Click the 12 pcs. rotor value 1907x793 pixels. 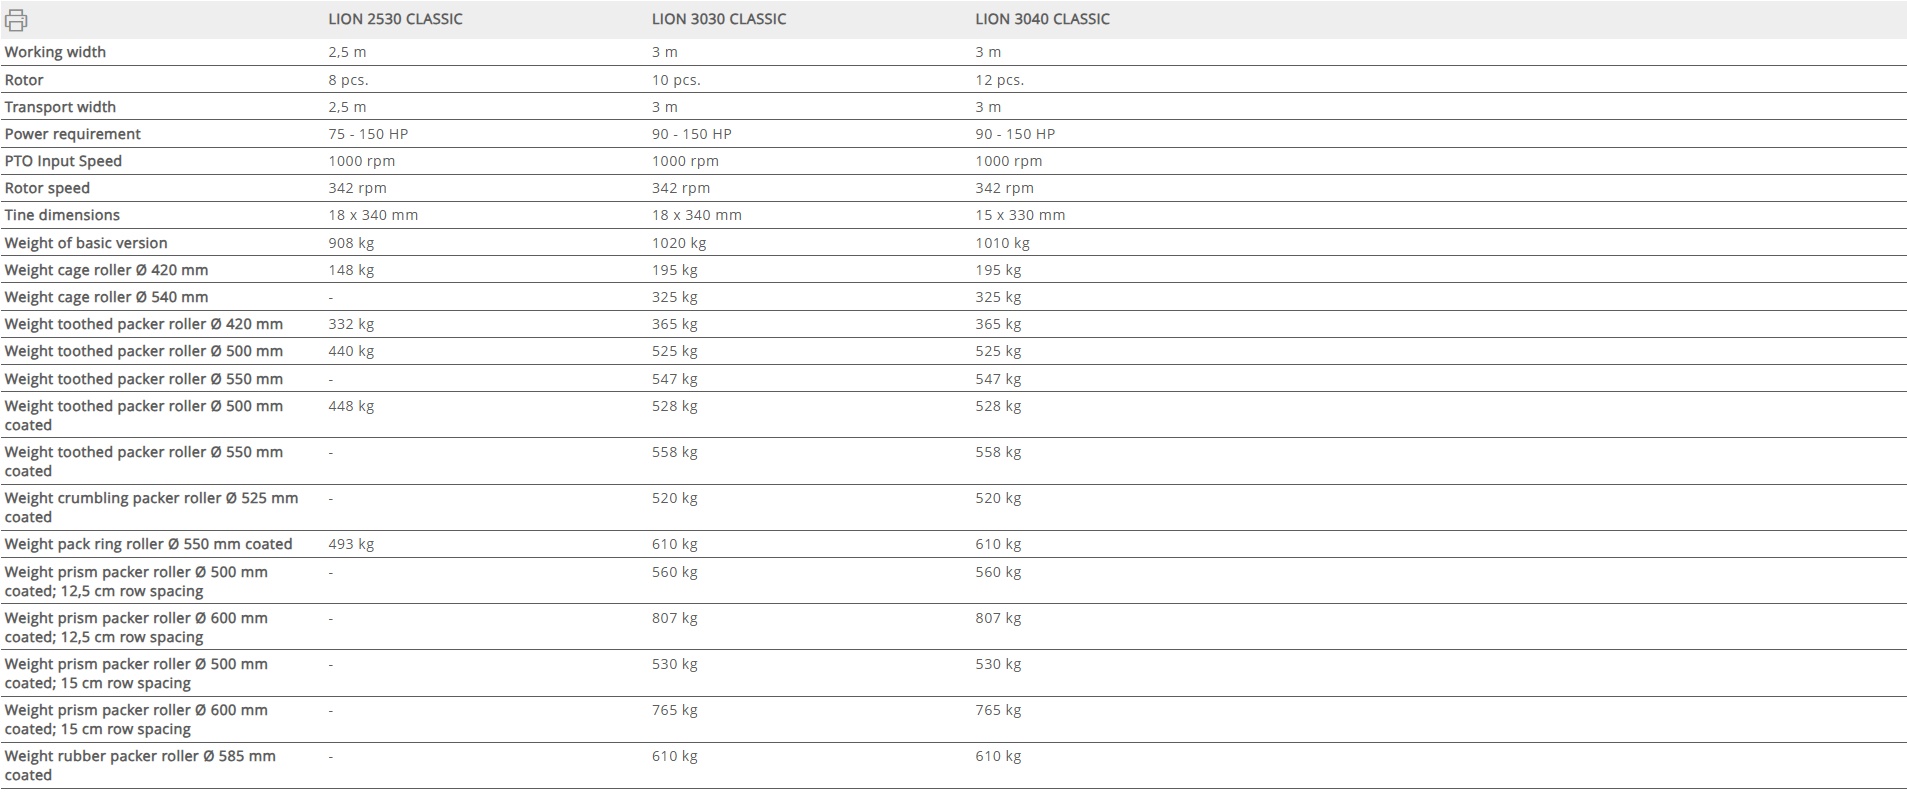coord(999,80)
